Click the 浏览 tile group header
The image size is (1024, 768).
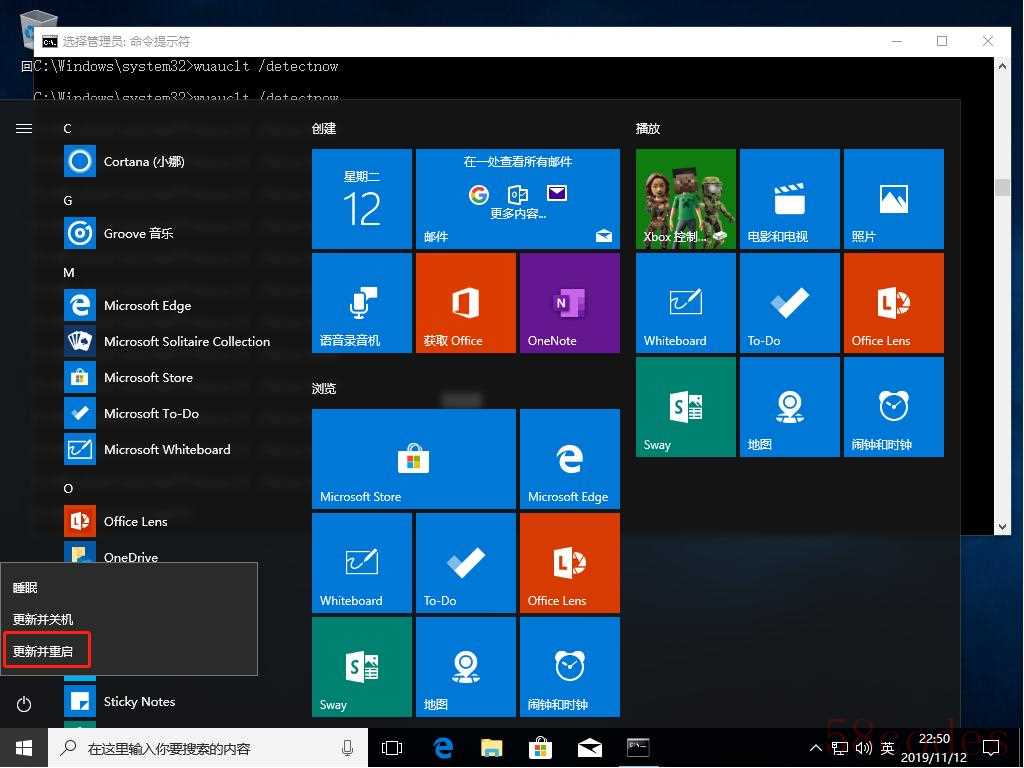(324, 389)
